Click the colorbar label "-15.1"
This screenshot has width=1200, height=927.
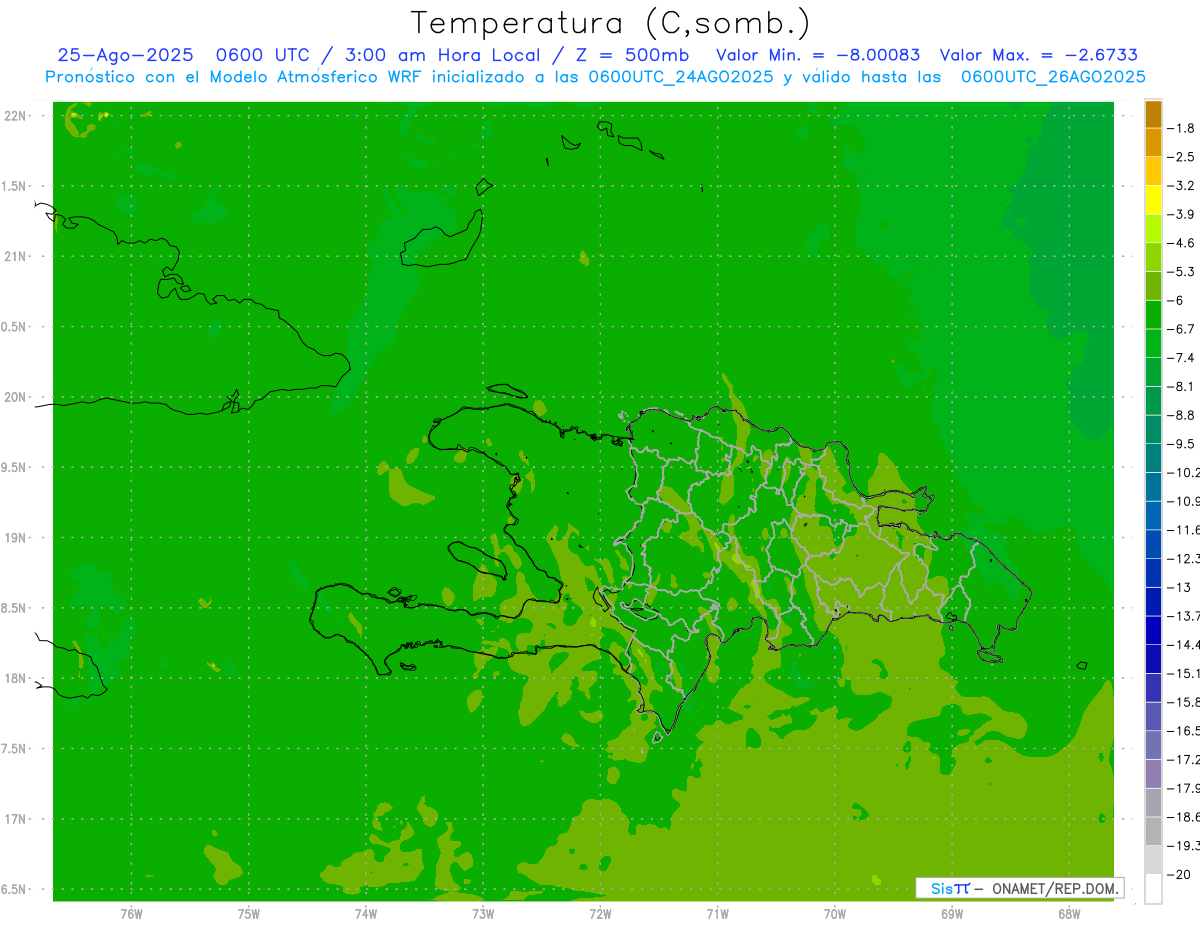pyautogui.click(x=1183, y=673)
